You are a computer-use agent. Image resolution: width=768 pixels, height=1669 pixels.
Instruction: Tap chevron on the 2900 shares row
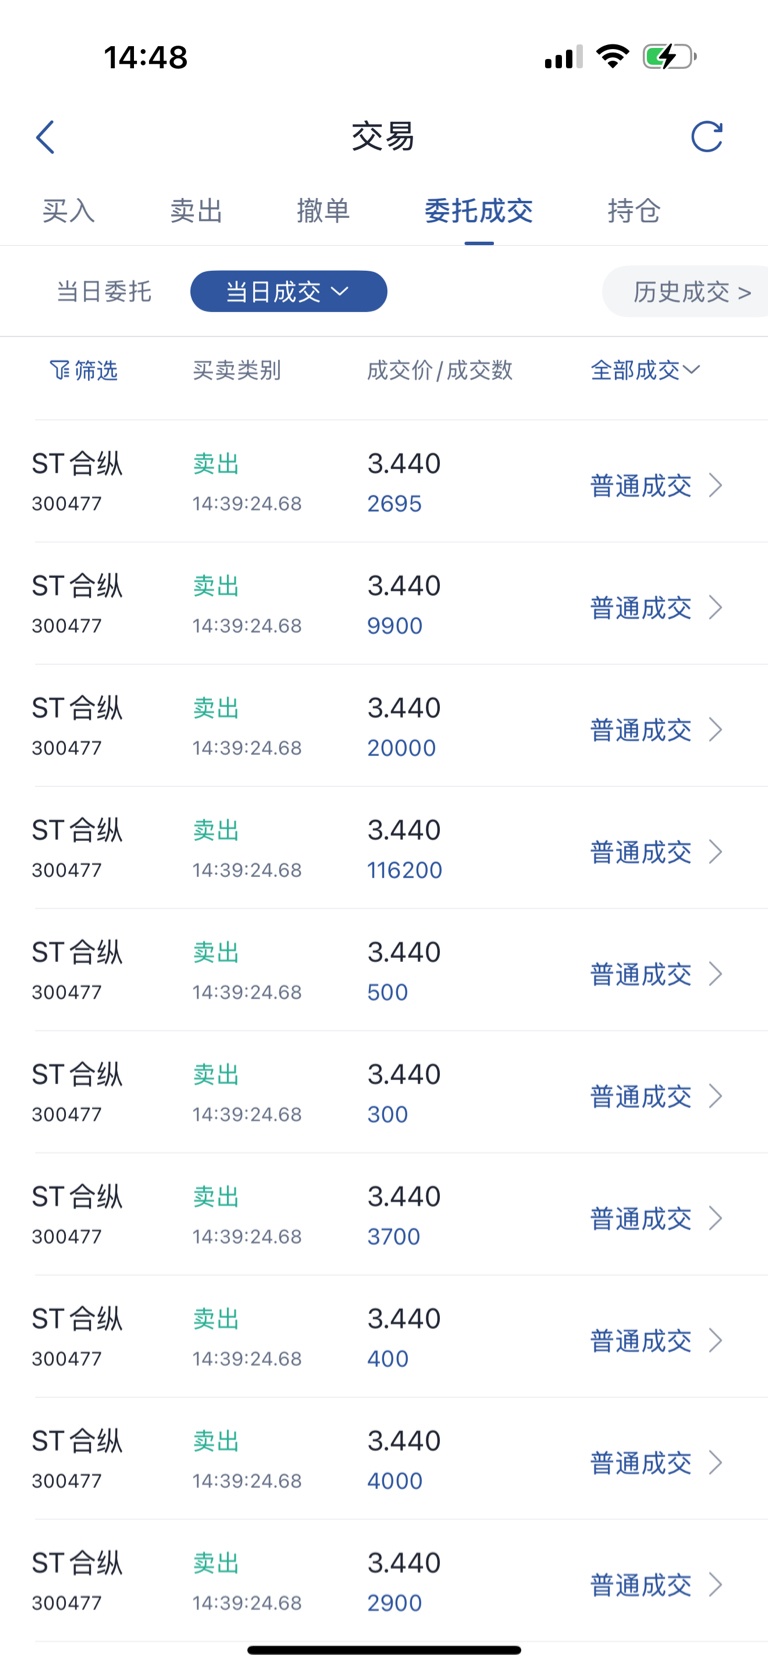[716, 1585]
